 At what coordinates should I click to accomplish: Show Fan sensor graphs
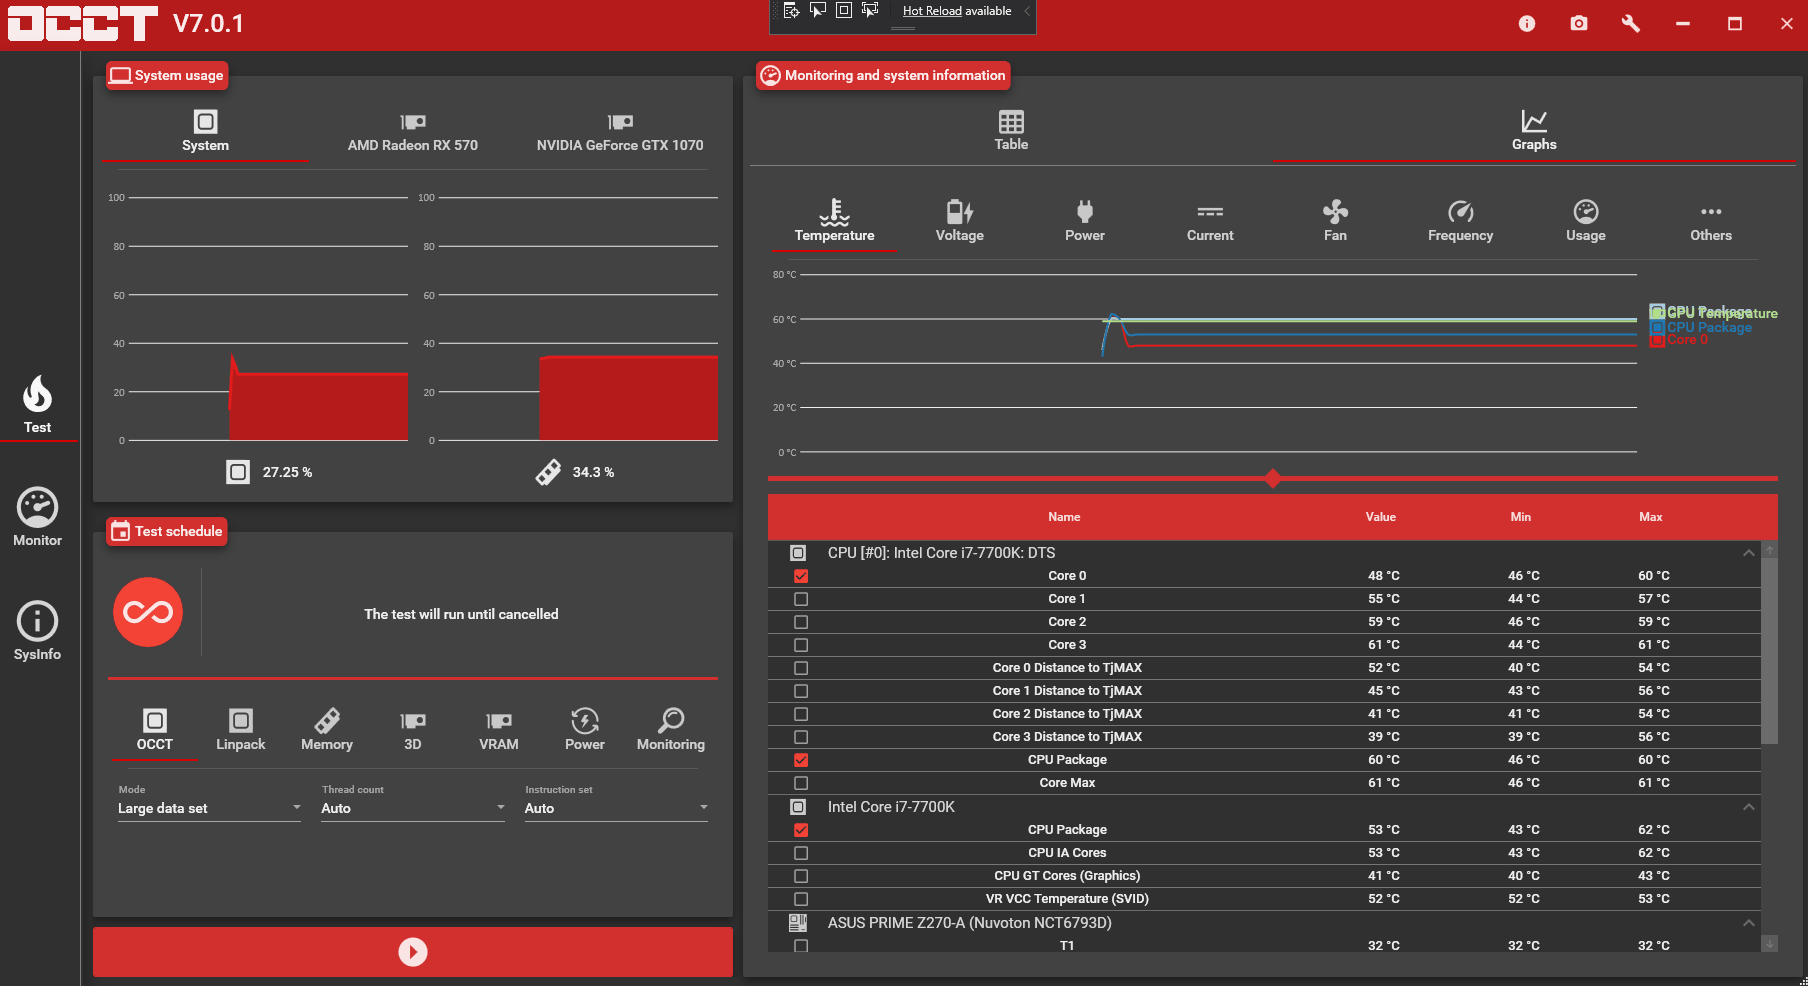point(1335,220)
